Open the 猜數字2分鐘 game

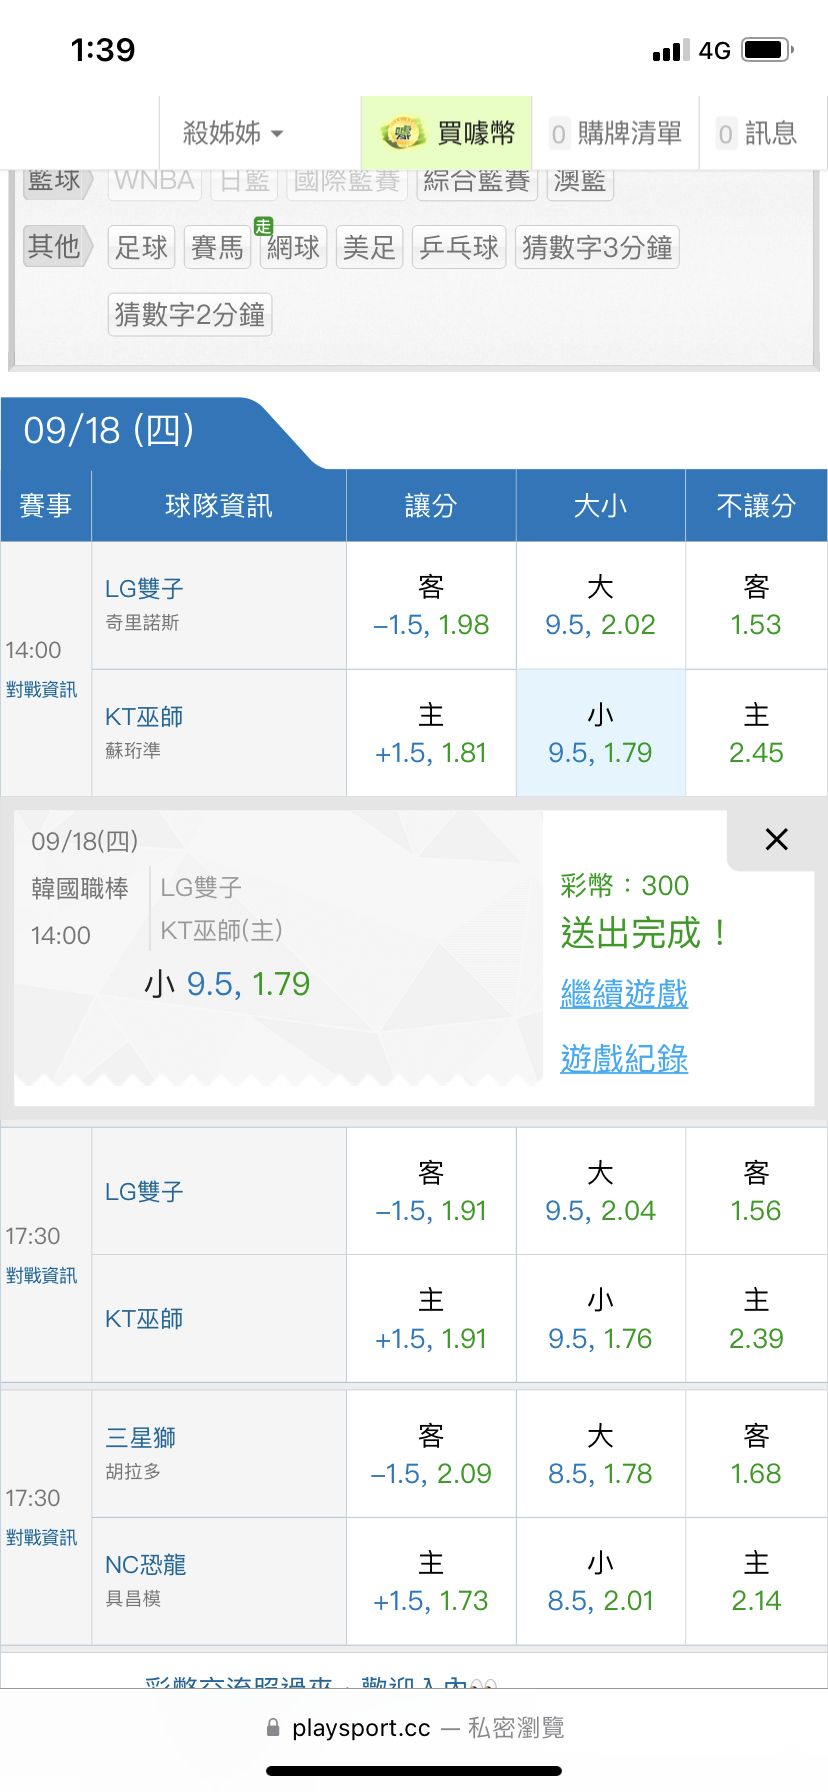point(190,315)
